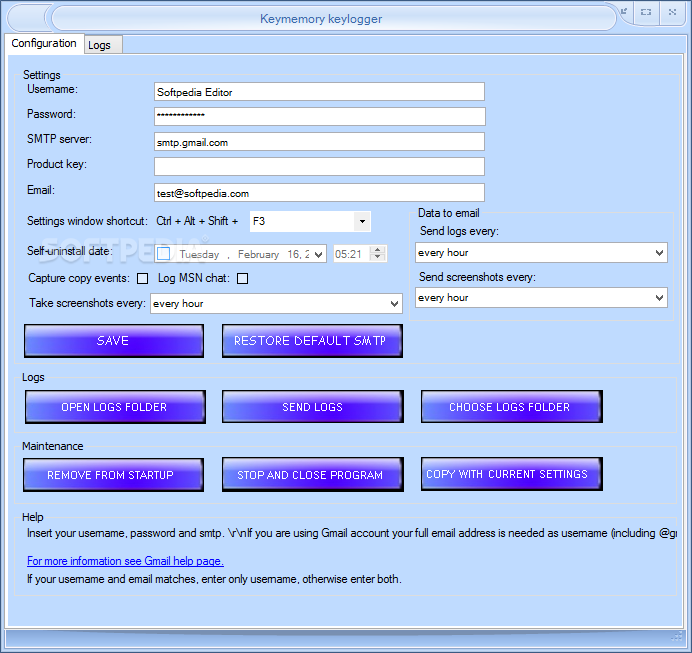Maximize the Keymemory keylogger window
The height and width of the screenshot is (653, 692).
pyautogui.click(x=646, y=12)
